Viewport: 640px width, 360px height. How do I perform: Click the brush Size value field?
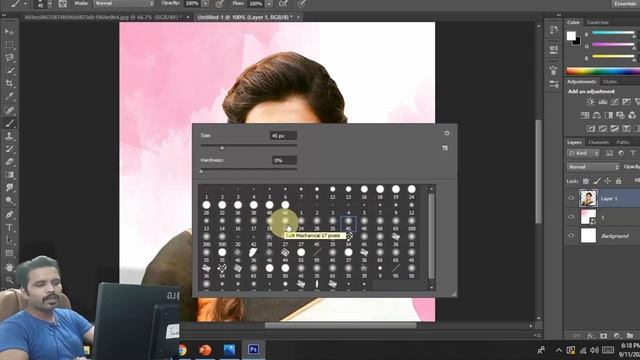click(283, 136)
